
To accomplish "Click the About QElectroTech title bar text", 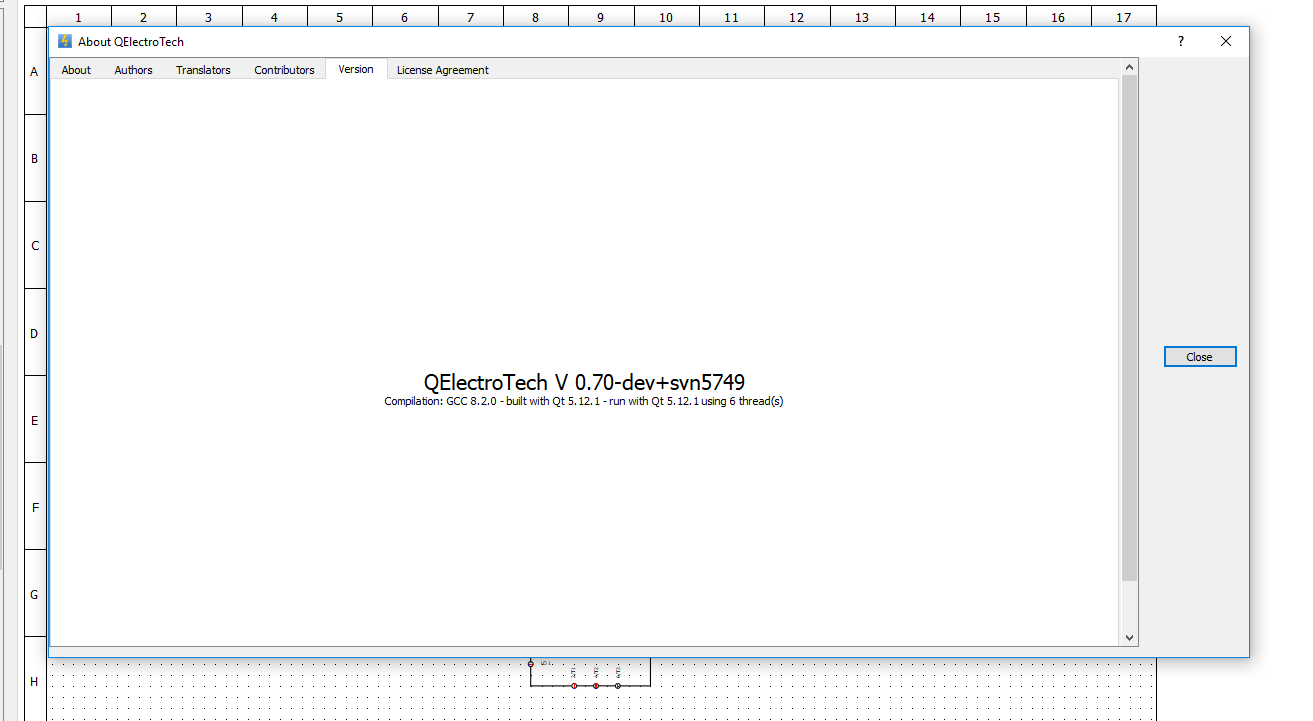I will coord(131,42).
